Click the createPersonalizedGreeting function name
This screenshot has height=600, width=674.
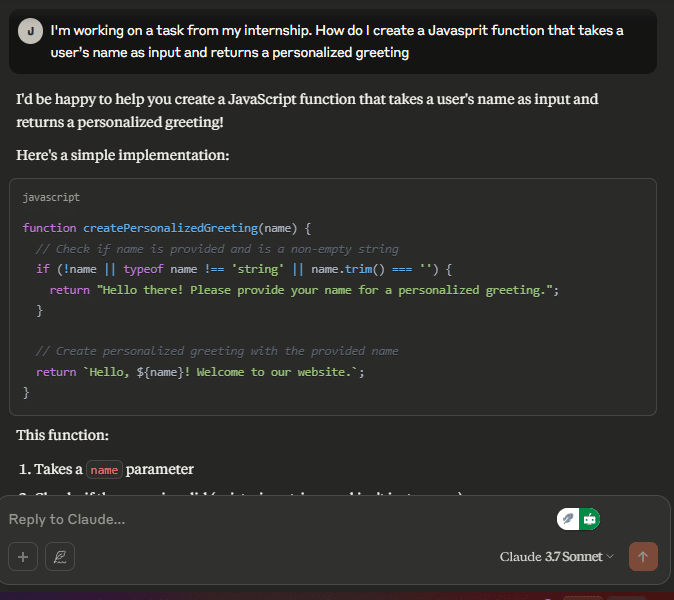pos(170,228)
